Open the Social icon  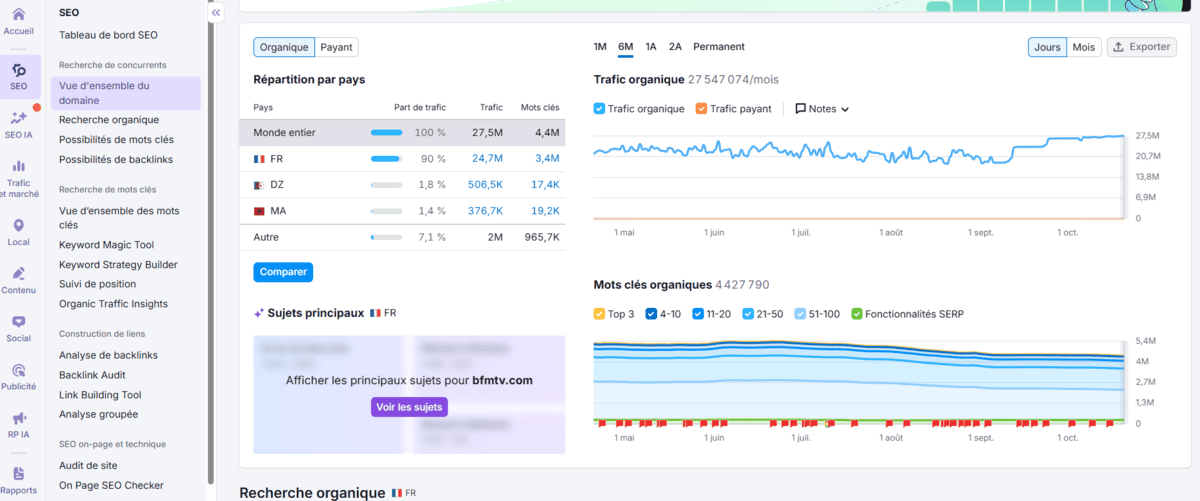click(19, 322)
